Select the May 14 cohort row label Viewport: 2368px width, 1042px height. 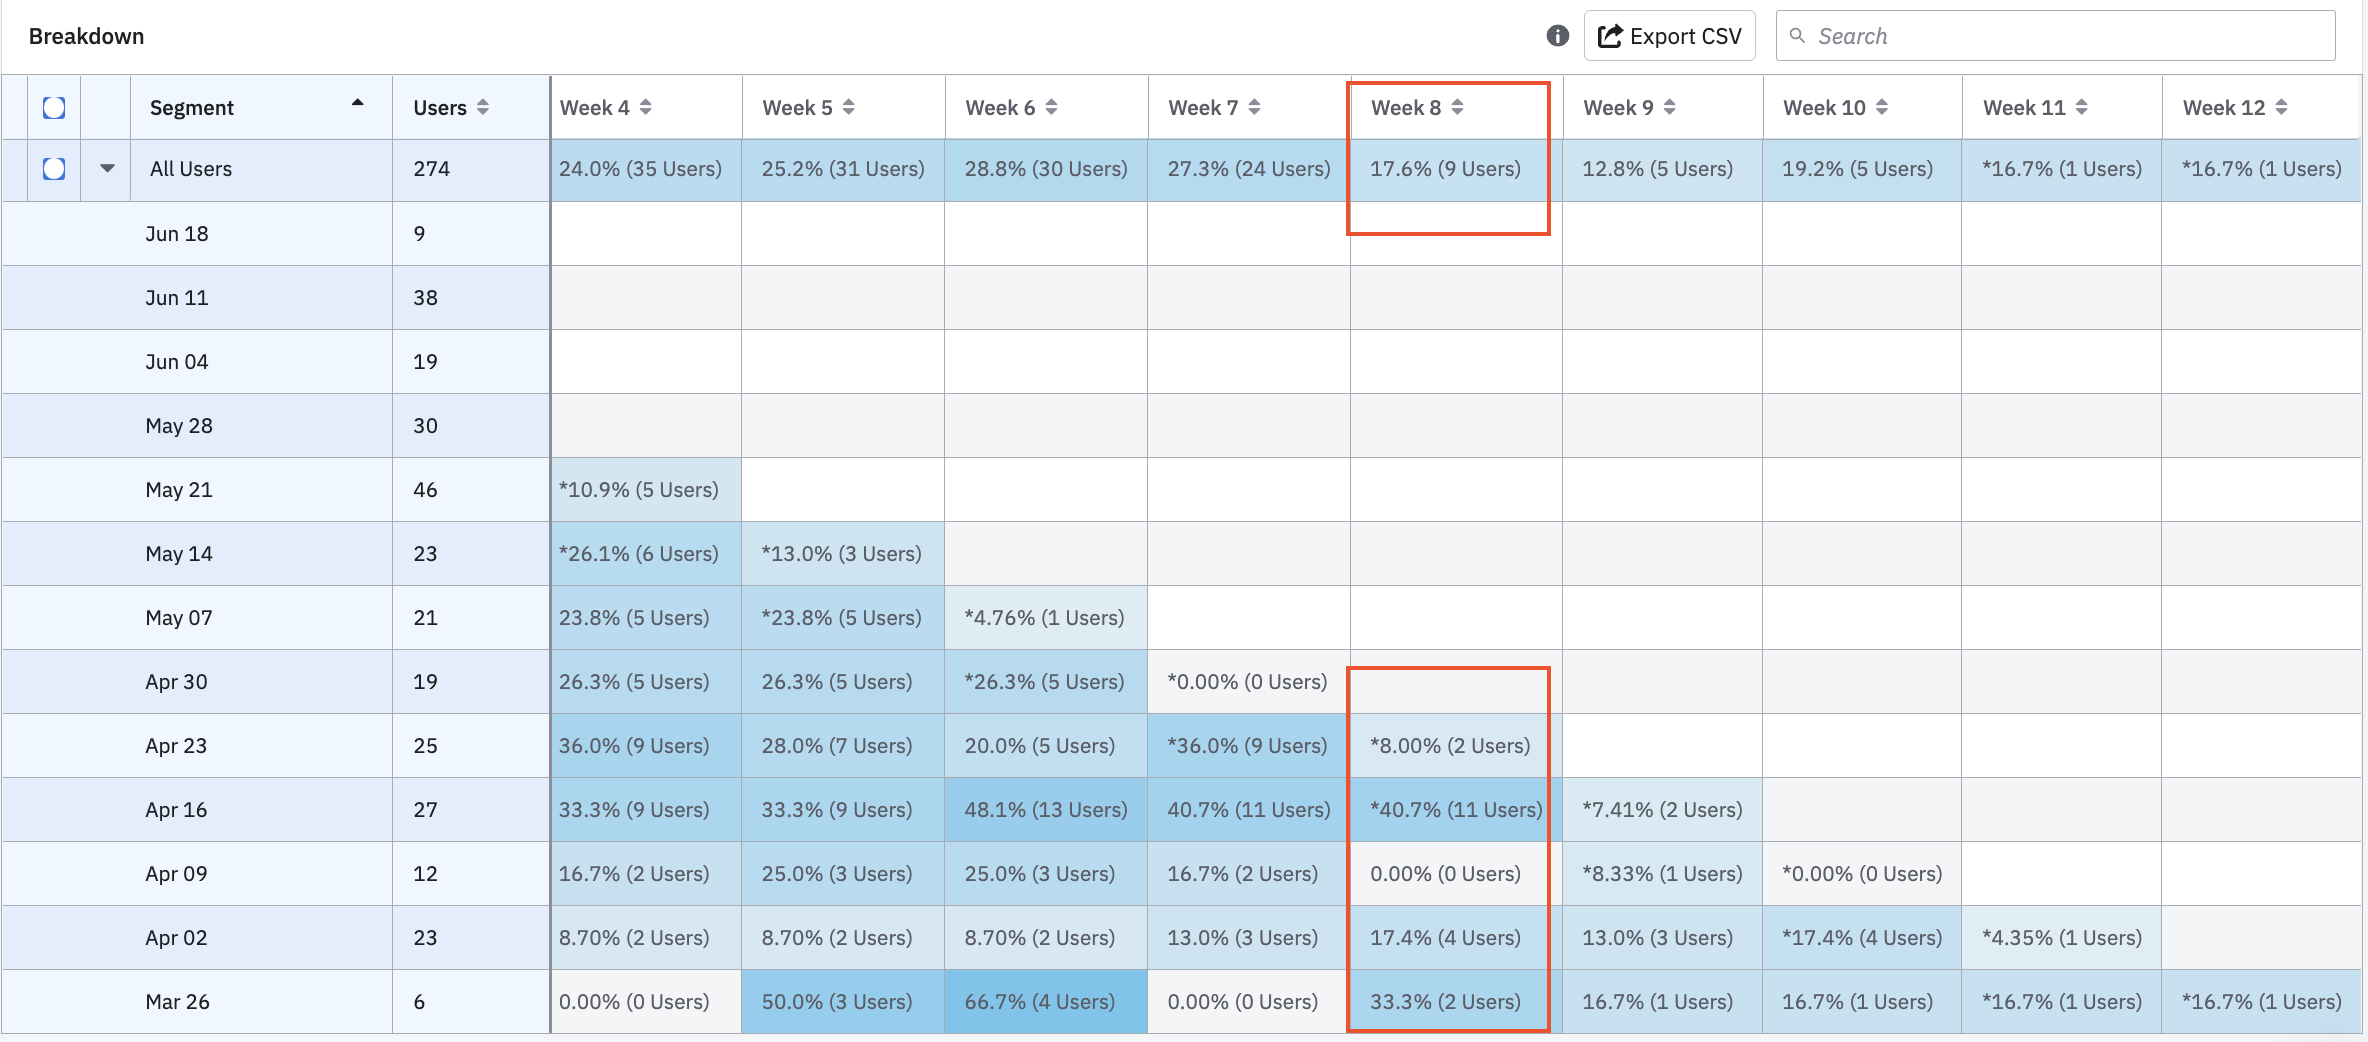tap(179, 554)
